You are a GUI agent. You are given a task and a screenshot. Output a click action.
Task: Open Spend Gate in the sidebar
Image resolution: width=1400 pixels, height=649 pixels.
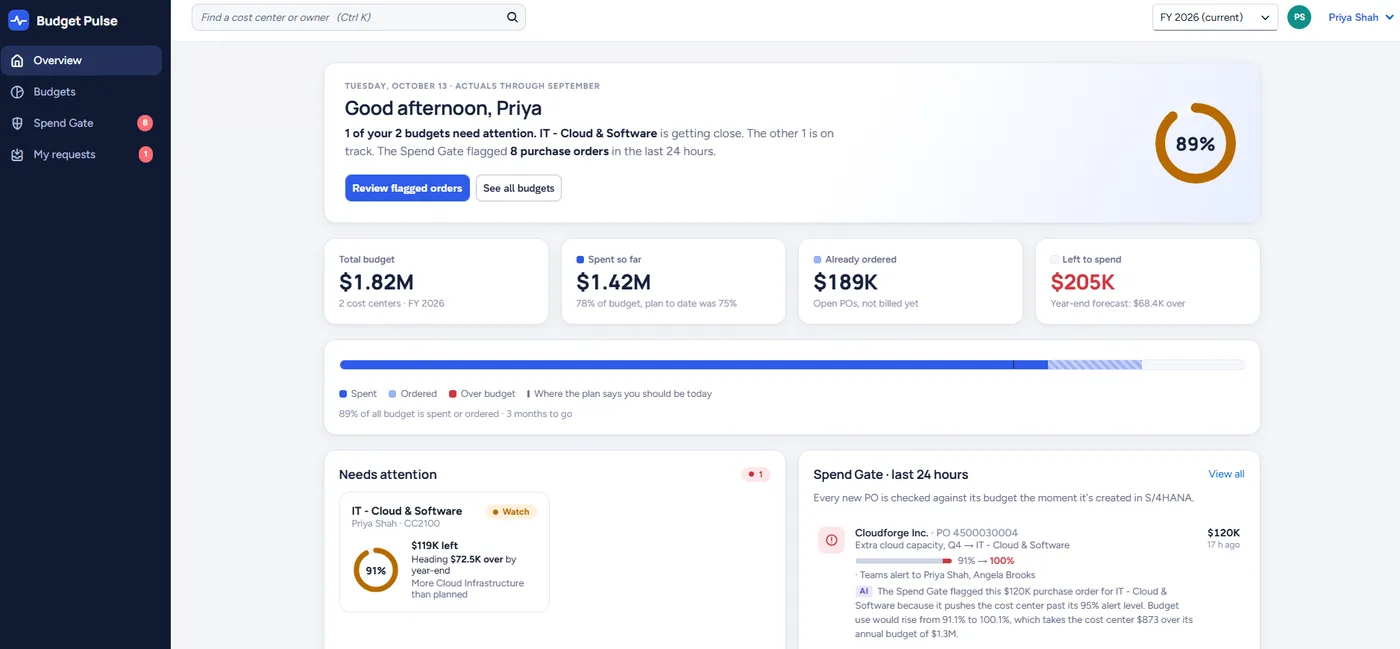coord(81,123)
